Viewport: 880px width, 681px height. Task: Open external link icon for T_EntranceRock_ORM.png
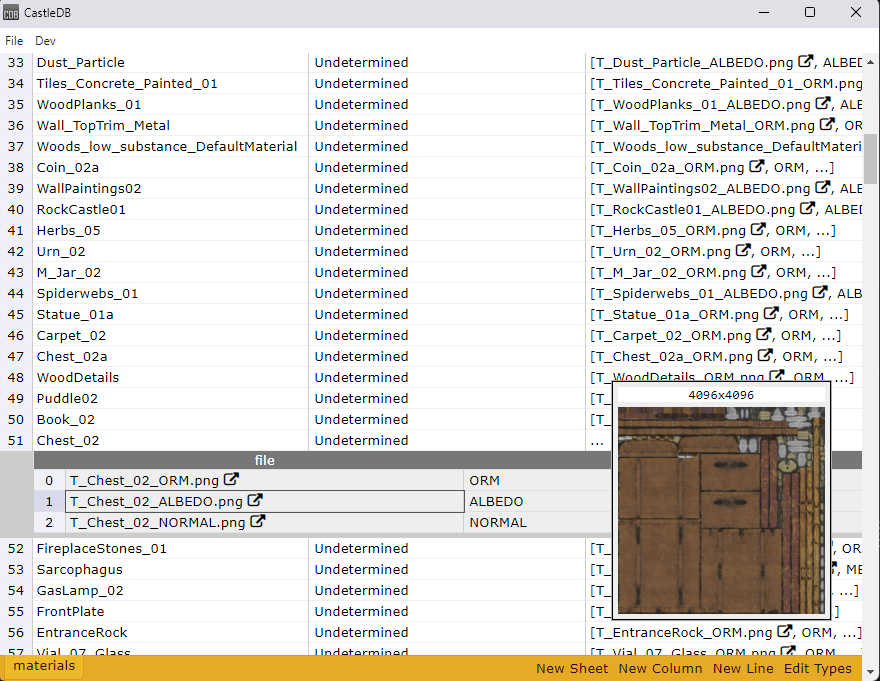click(x=785, y=632)
